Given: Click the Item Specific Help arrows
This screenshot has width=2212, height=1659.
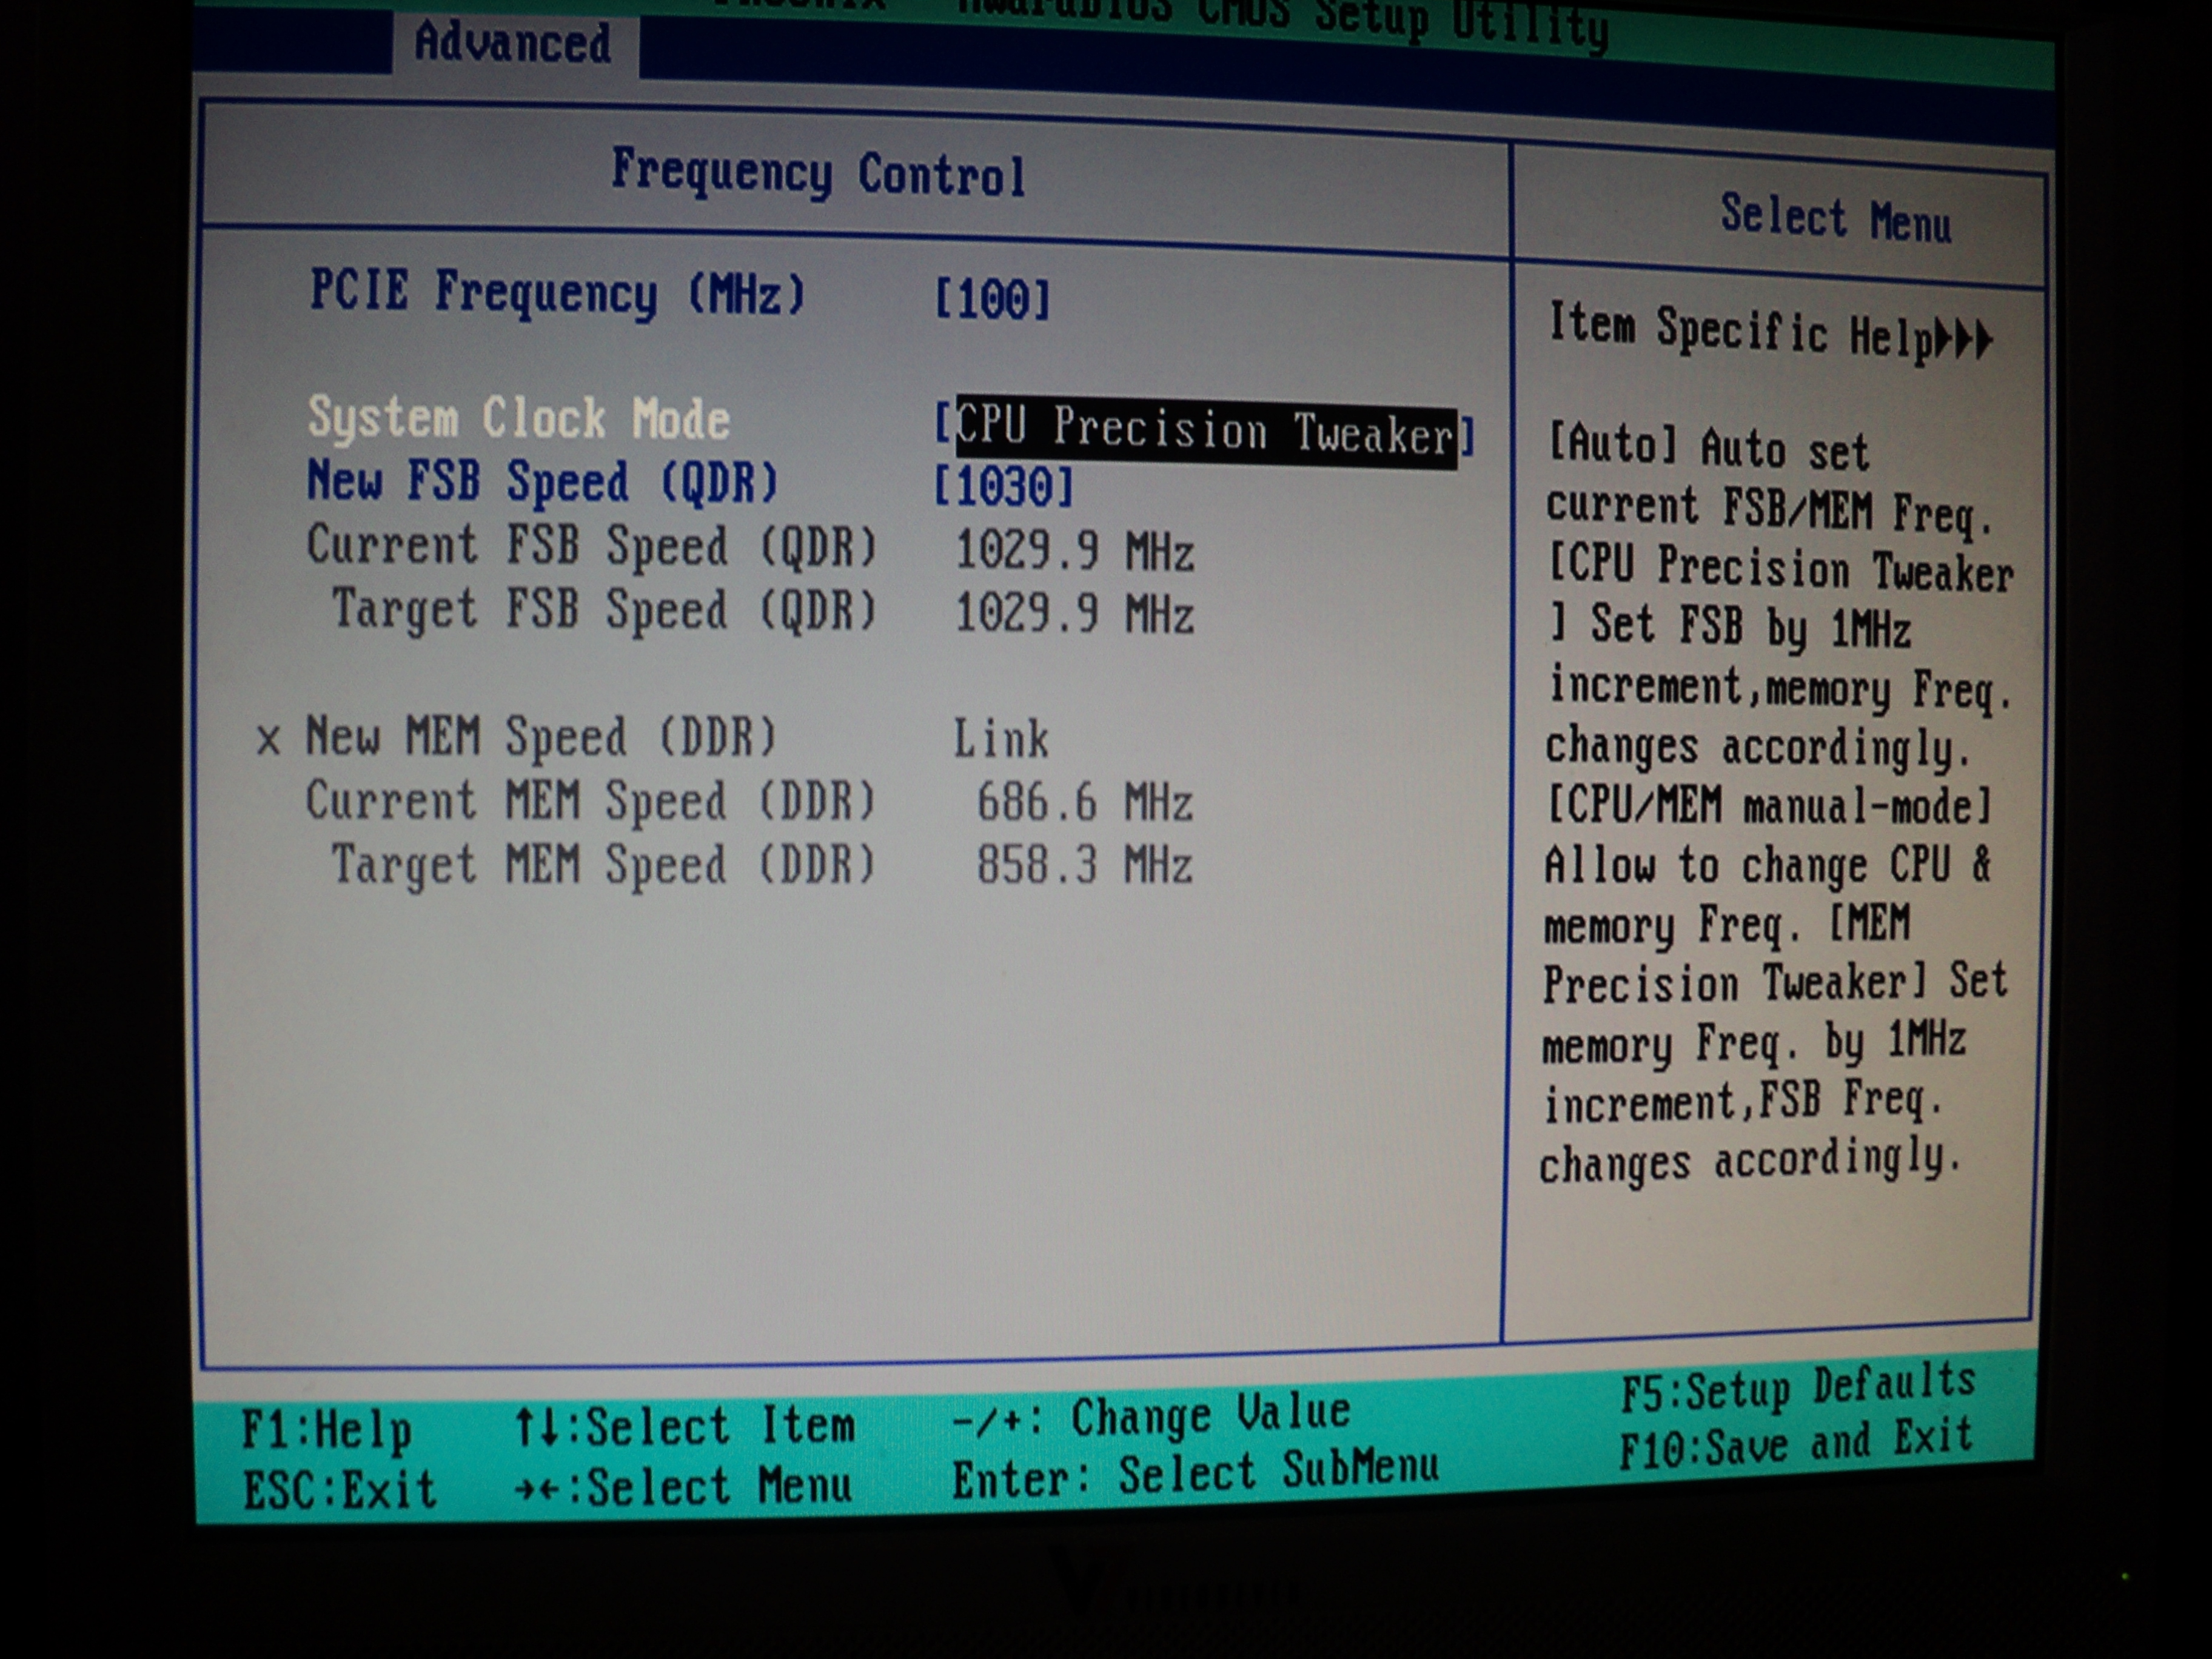Looking at the screenshot, I should pyautogui.click(x=1963, y=339).
